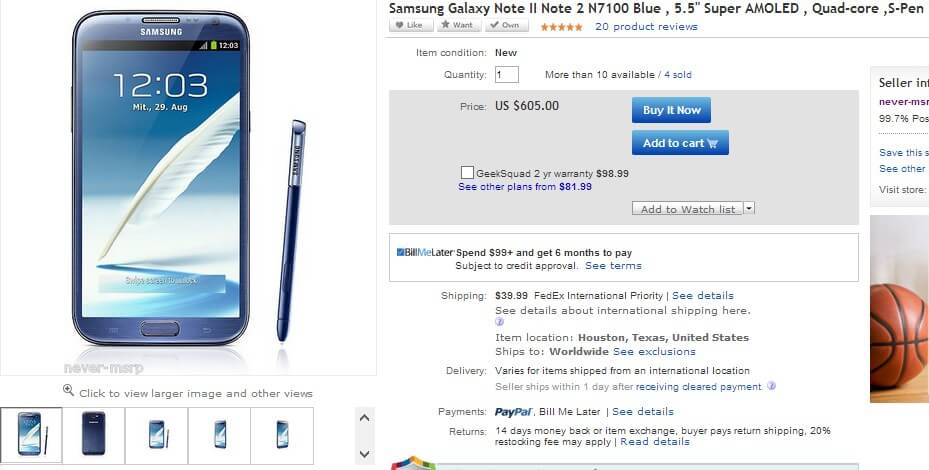Click the magnifier icon to enlarge image

click(68, 391)
